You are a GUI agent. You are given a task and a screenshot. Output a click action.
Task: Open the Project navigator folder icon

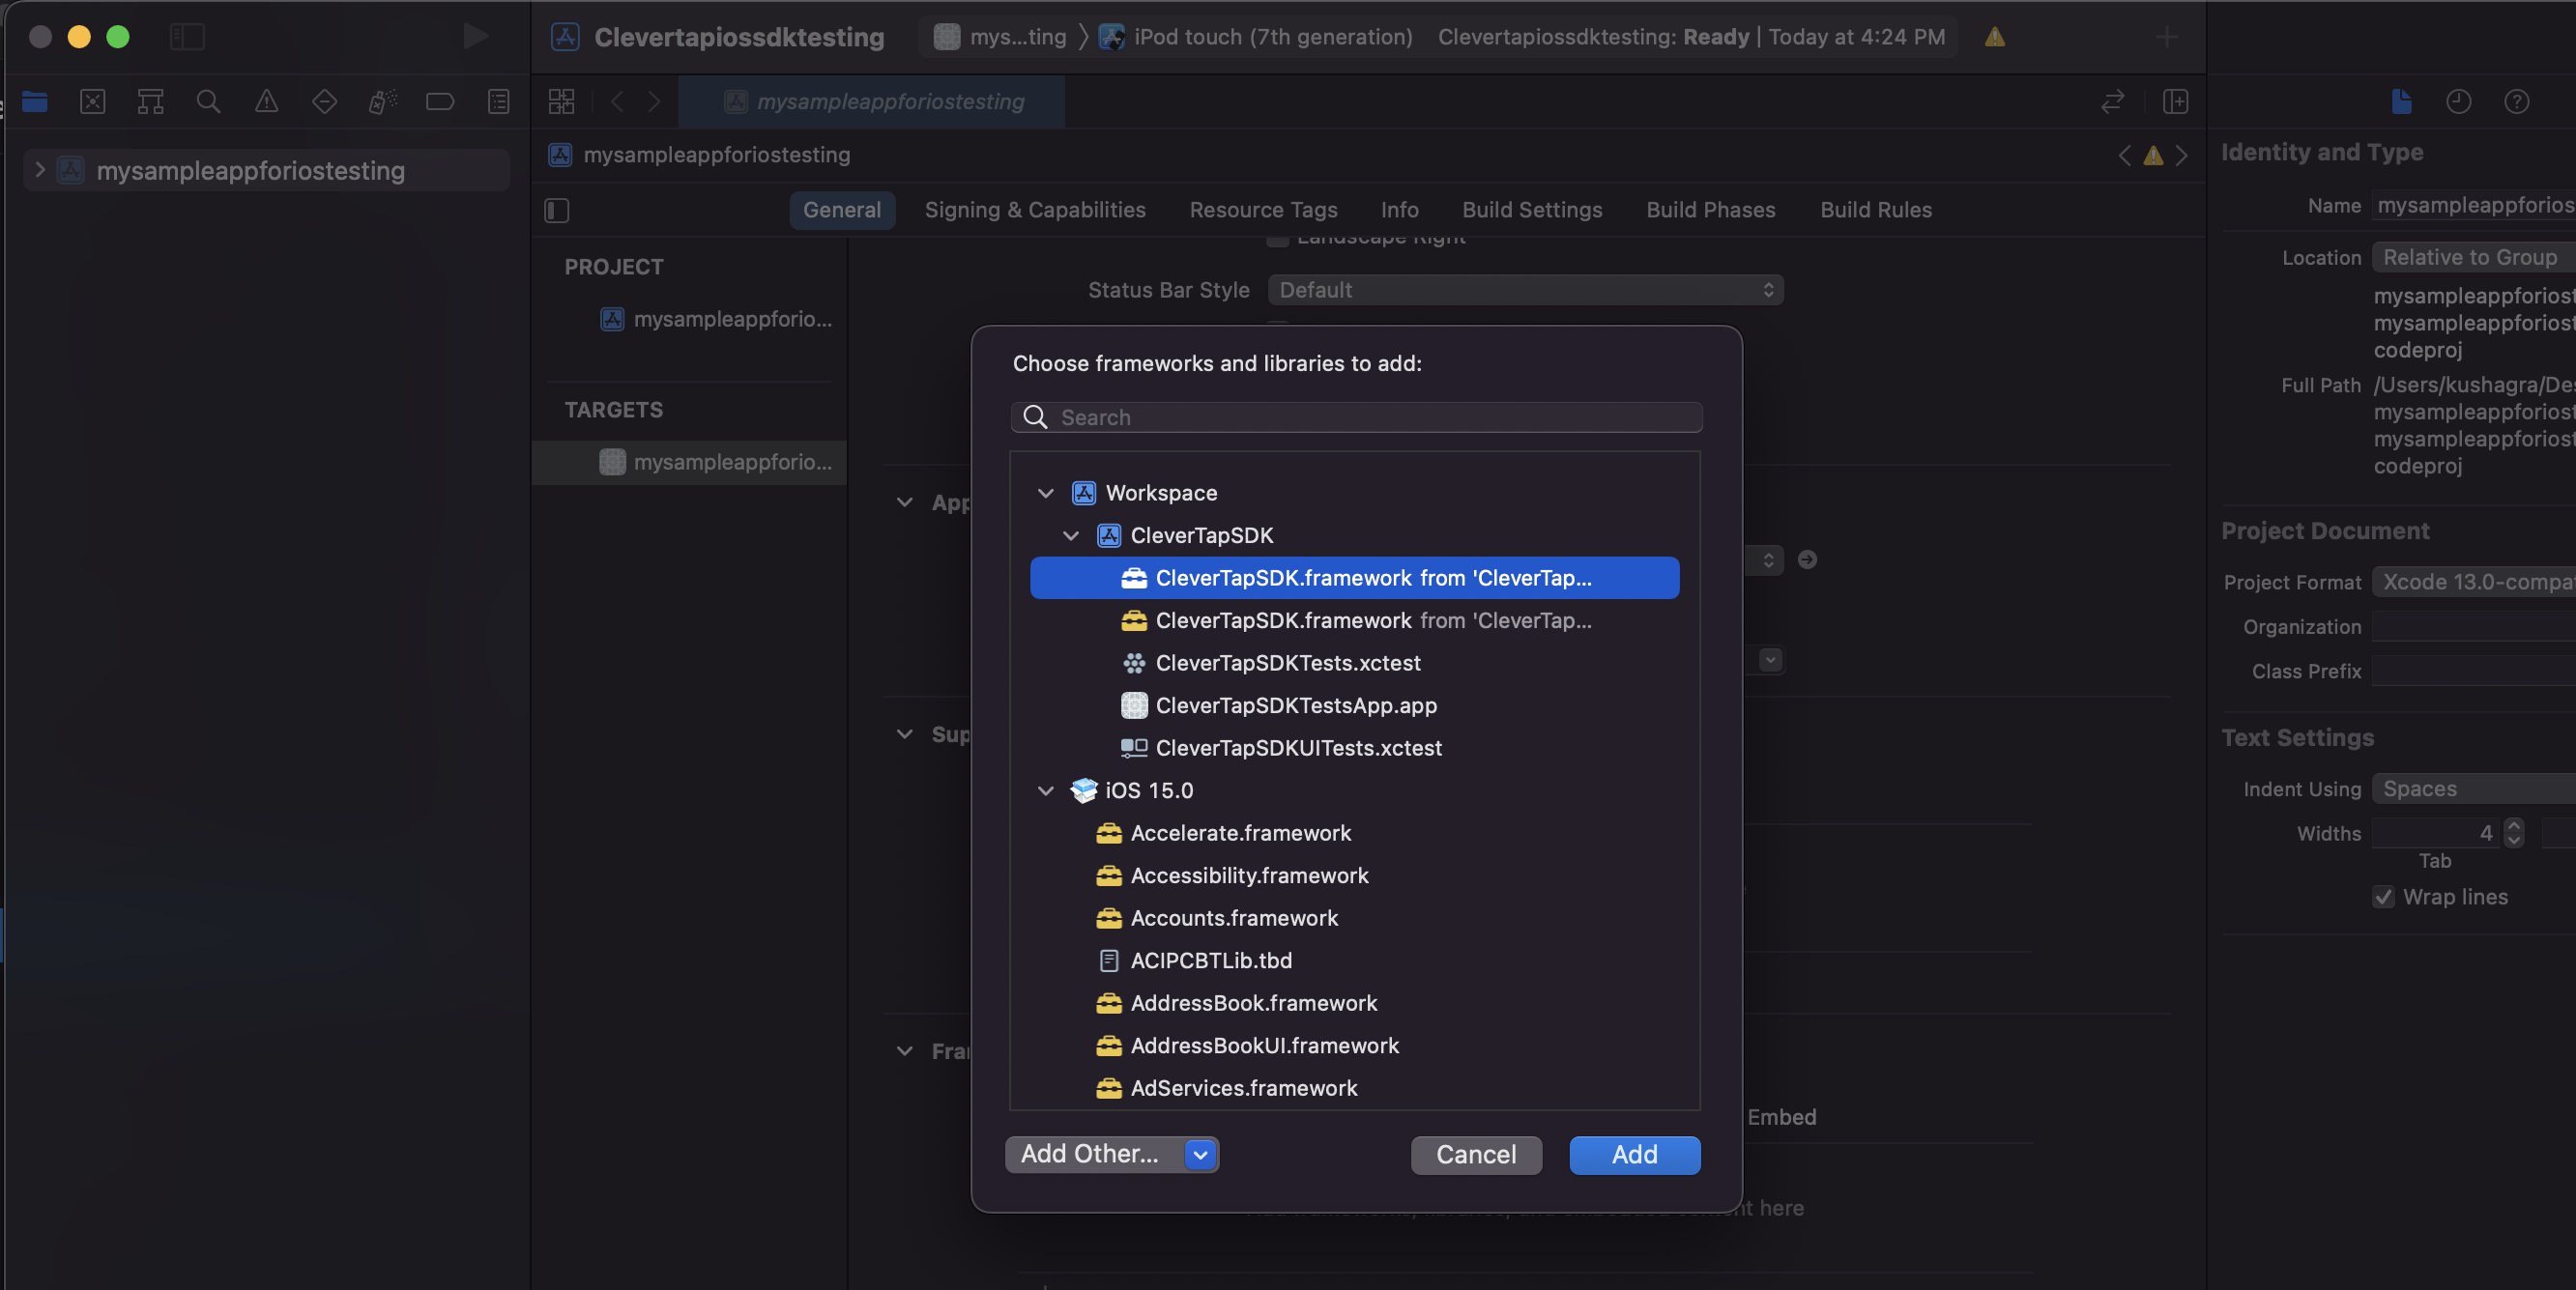[x=35, y=101]
